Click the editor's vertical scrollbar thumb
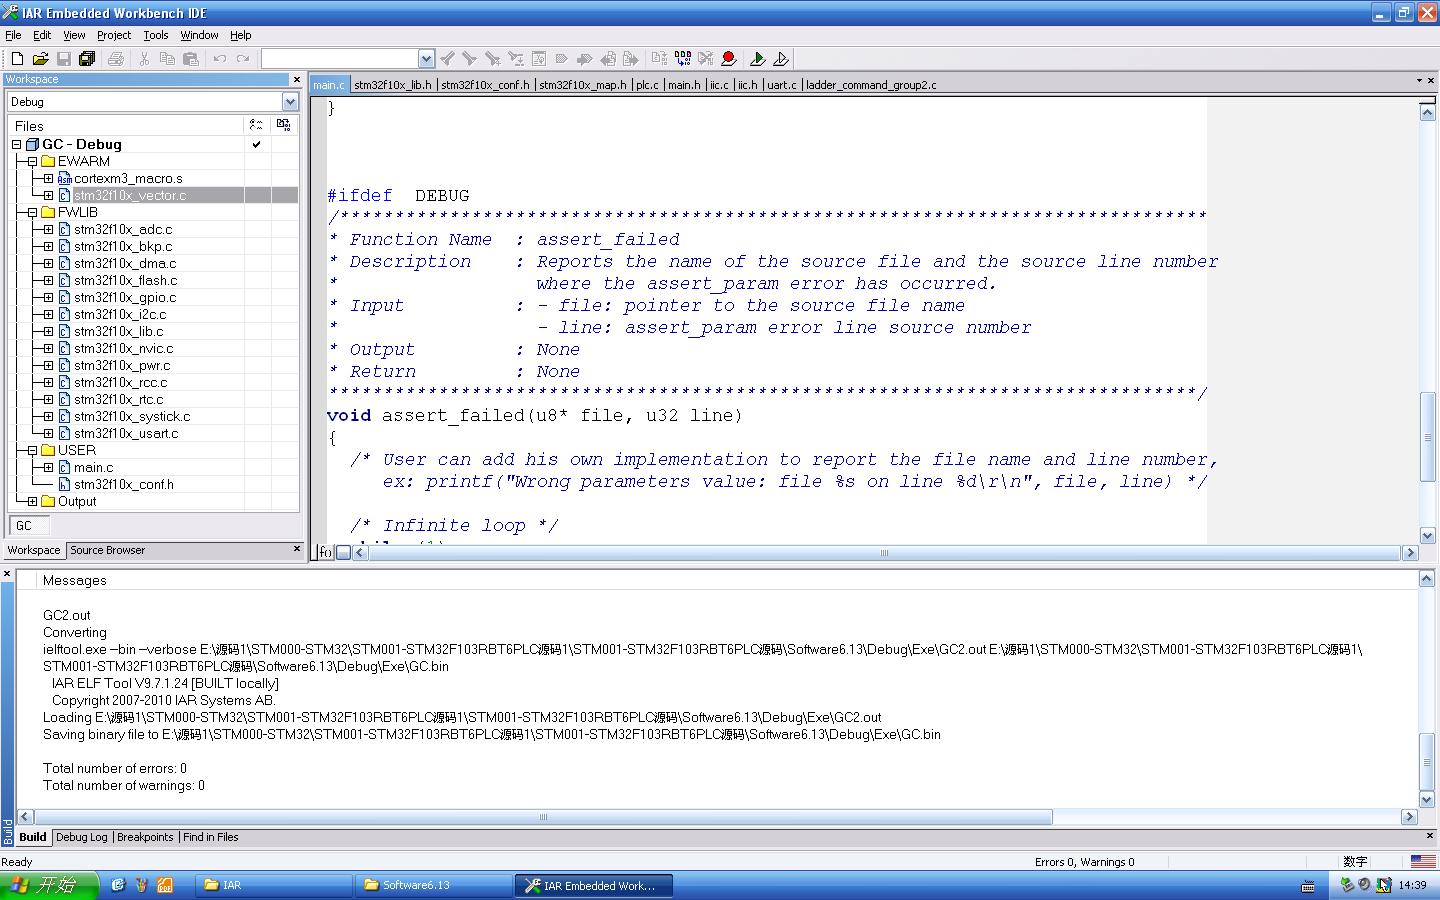1440x900 pixels. click(1427, 437)
